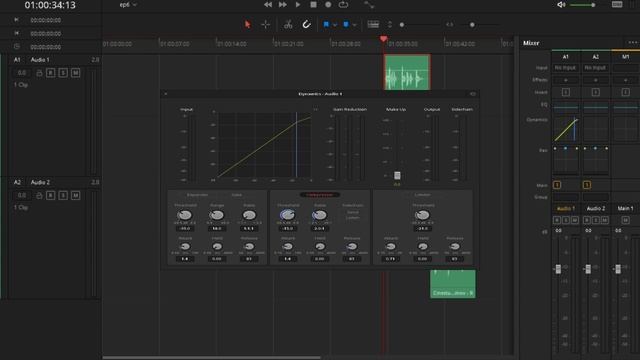Image resolution: width=640 pixels, height=360 pixels.
Task: Select the green clip on track A2
Action: 453,284
